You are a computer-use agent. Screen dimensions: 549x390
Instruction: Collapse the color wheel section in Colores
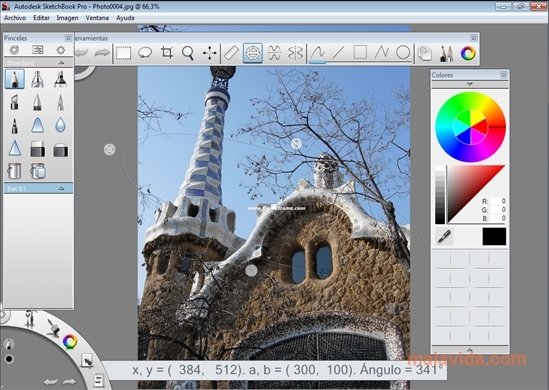click(470, 84)
